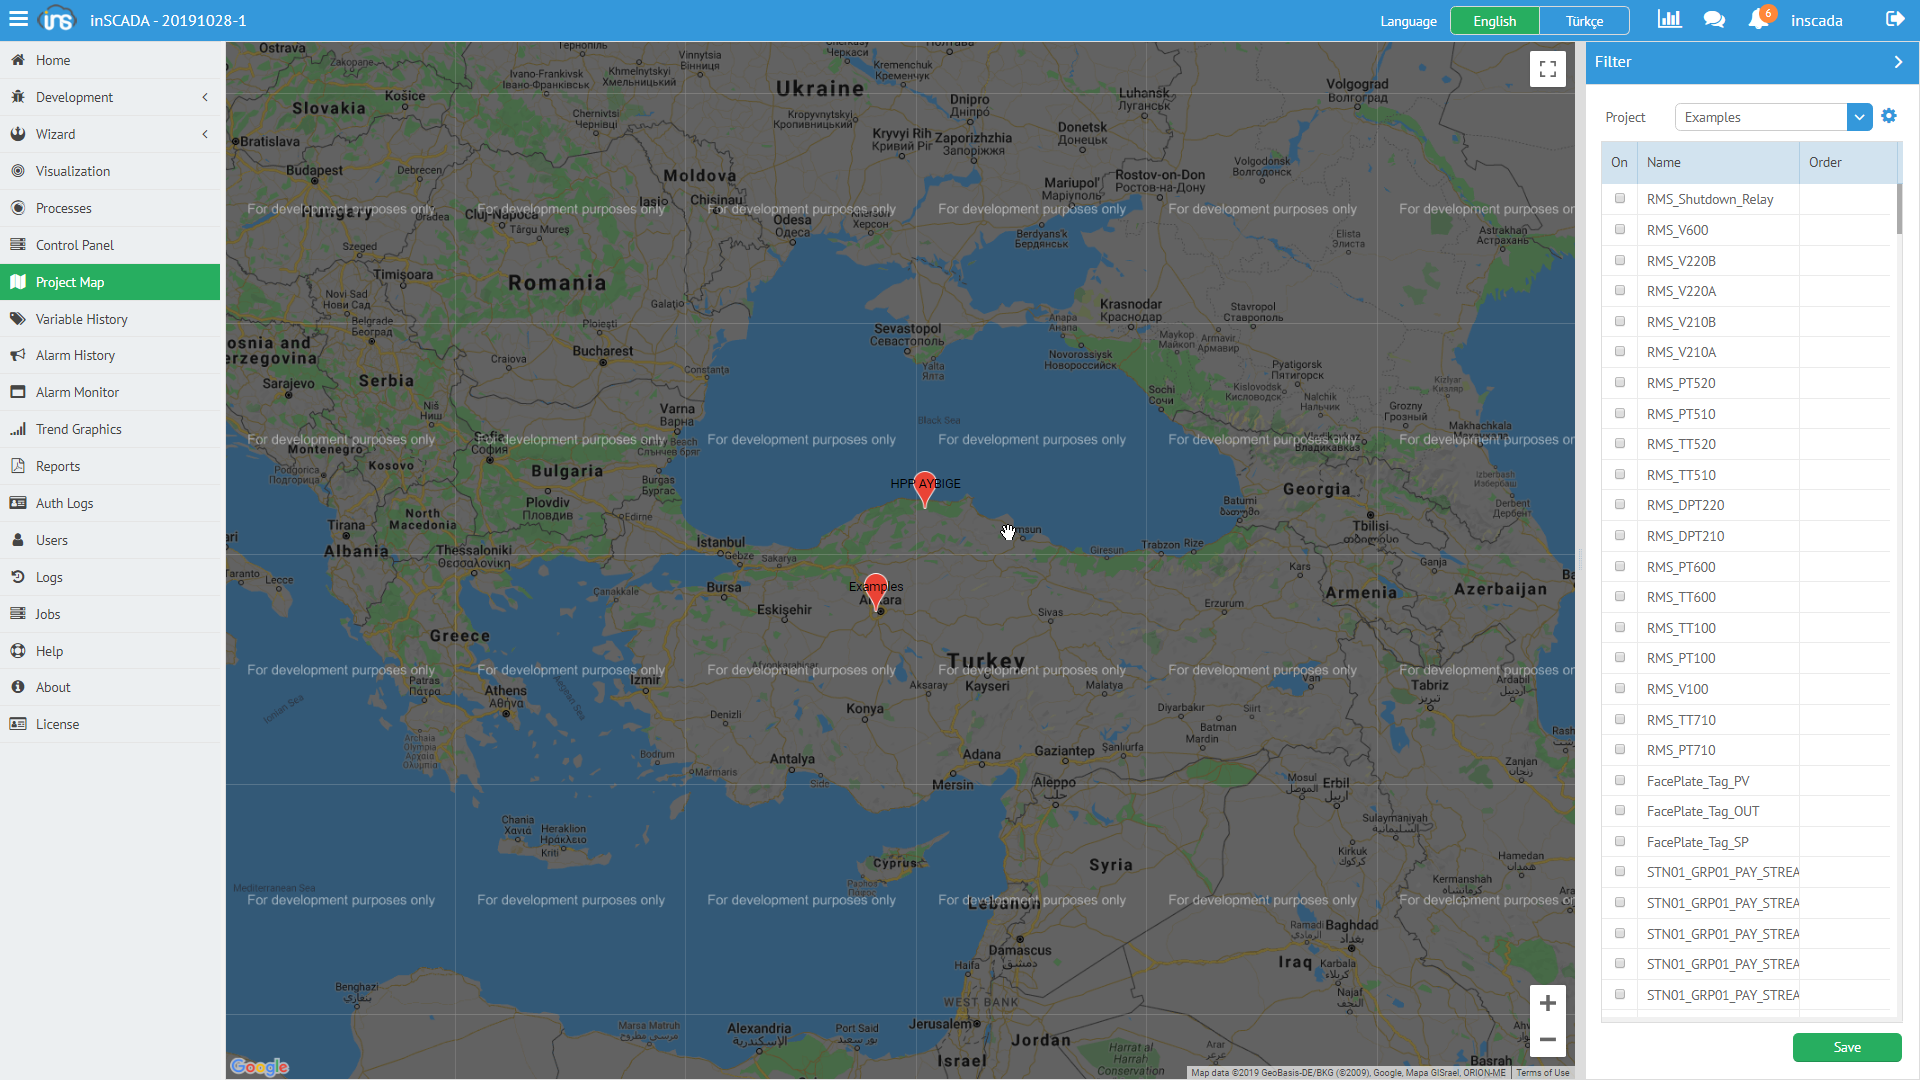Click the On column header

pos(1619,162)
